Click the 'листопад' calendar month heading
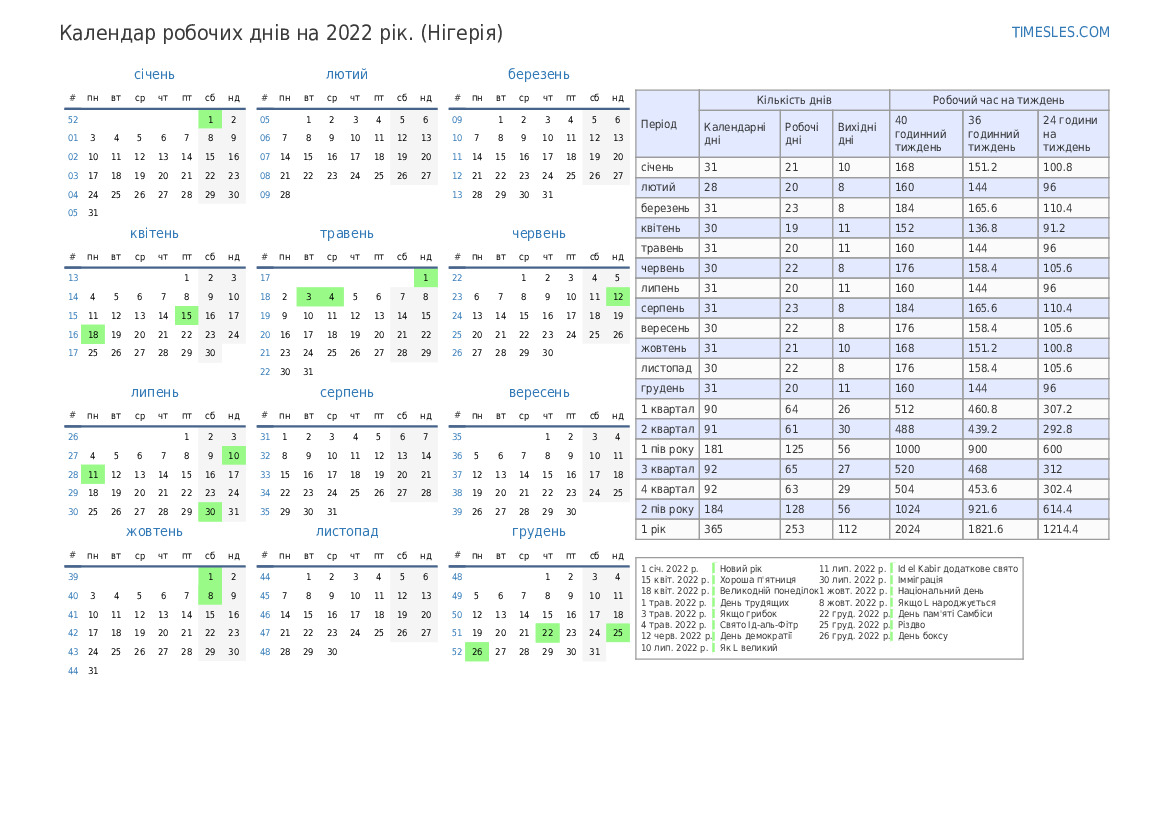 click(x=347, y=532)
